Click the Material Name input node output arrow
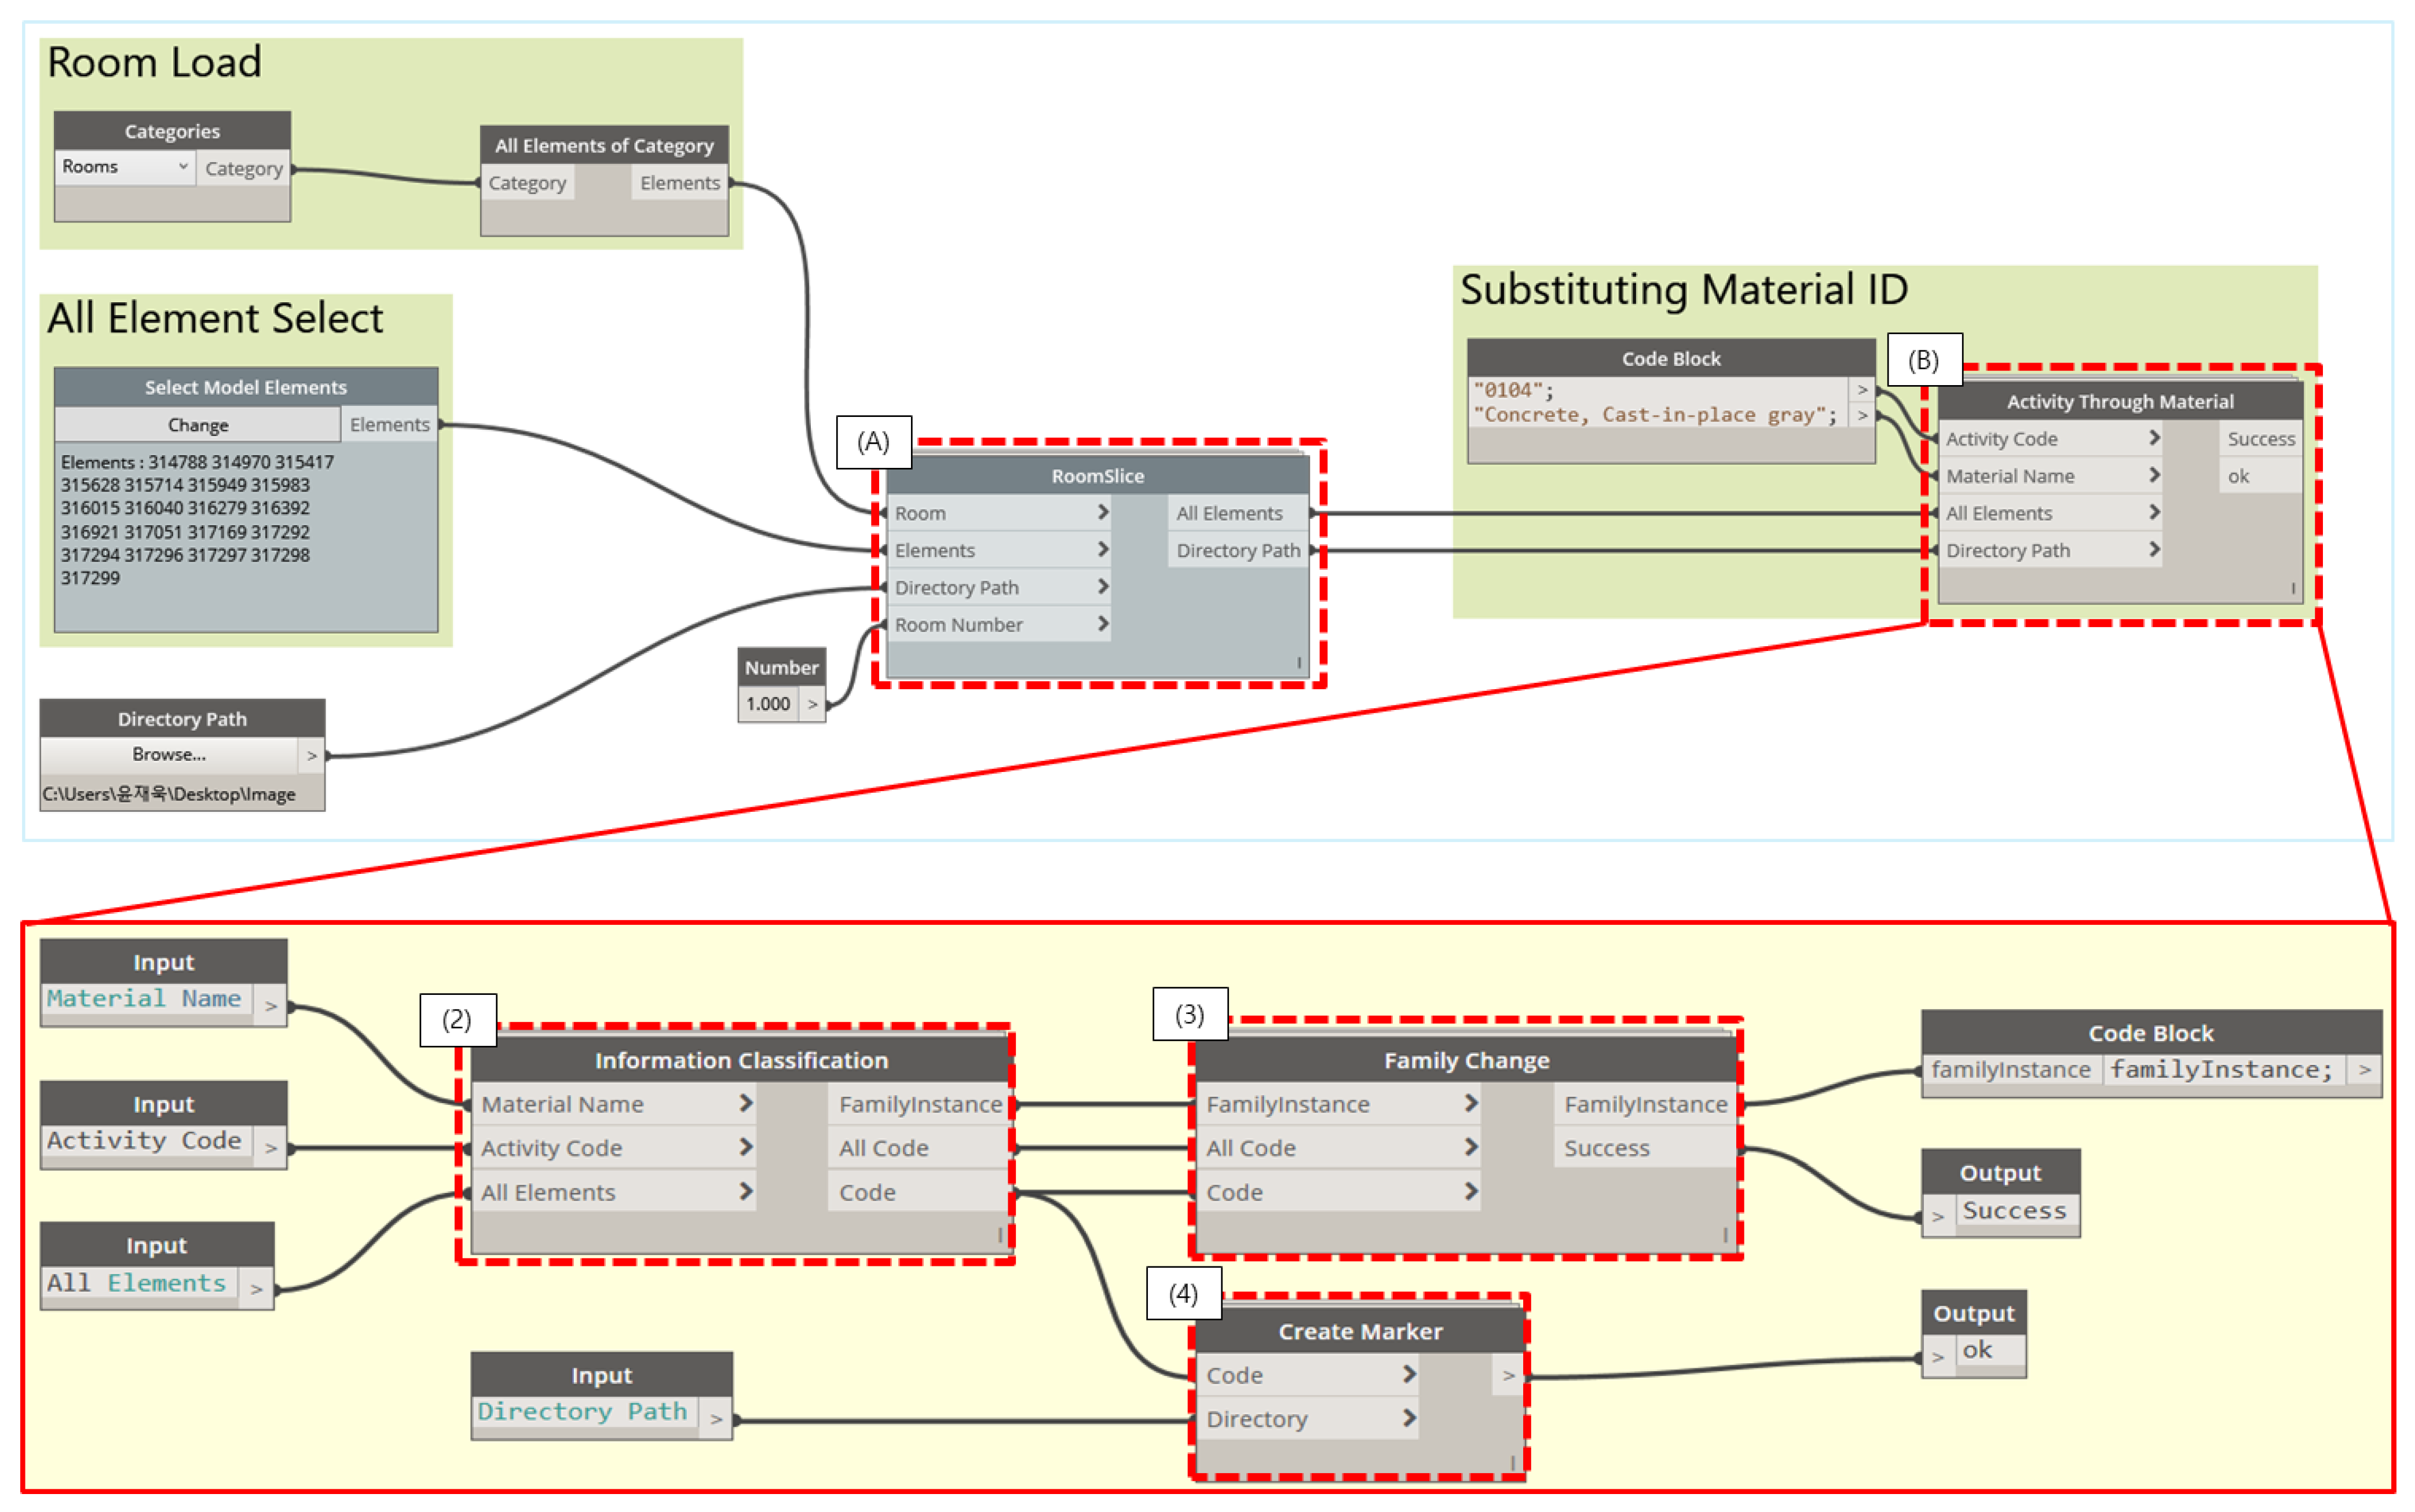The height and width of the screenshot is (1512, 2415). pos(270,1005)
